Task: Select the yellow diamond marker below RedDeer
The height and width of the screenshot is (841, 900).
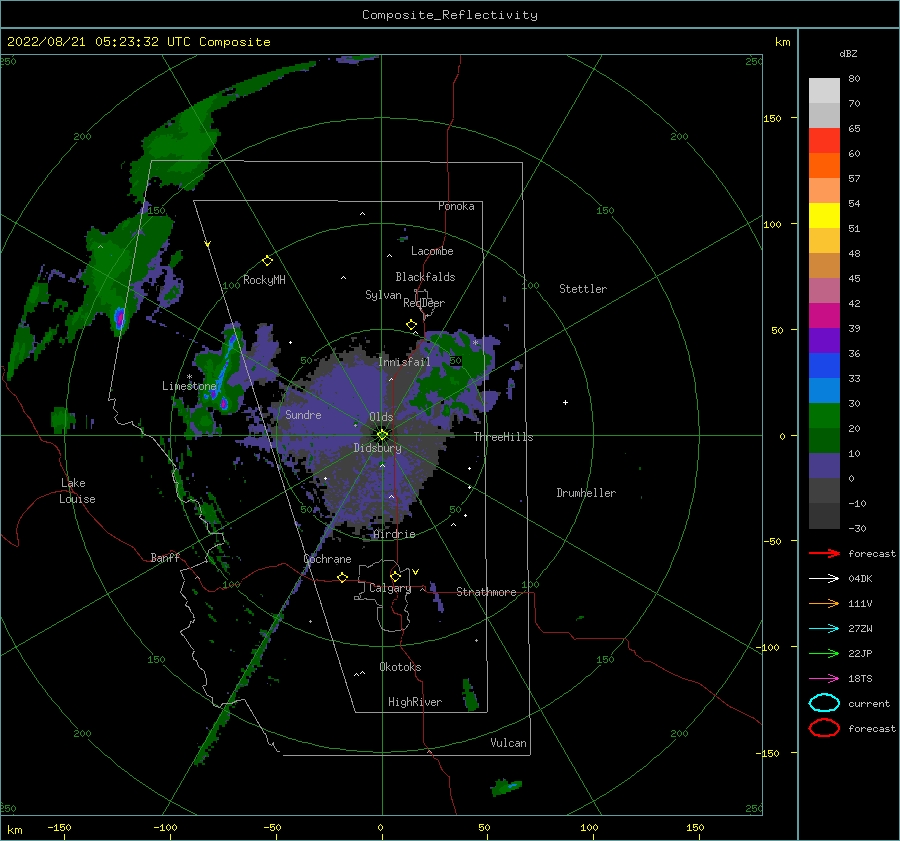Action: tap(411, 325)
